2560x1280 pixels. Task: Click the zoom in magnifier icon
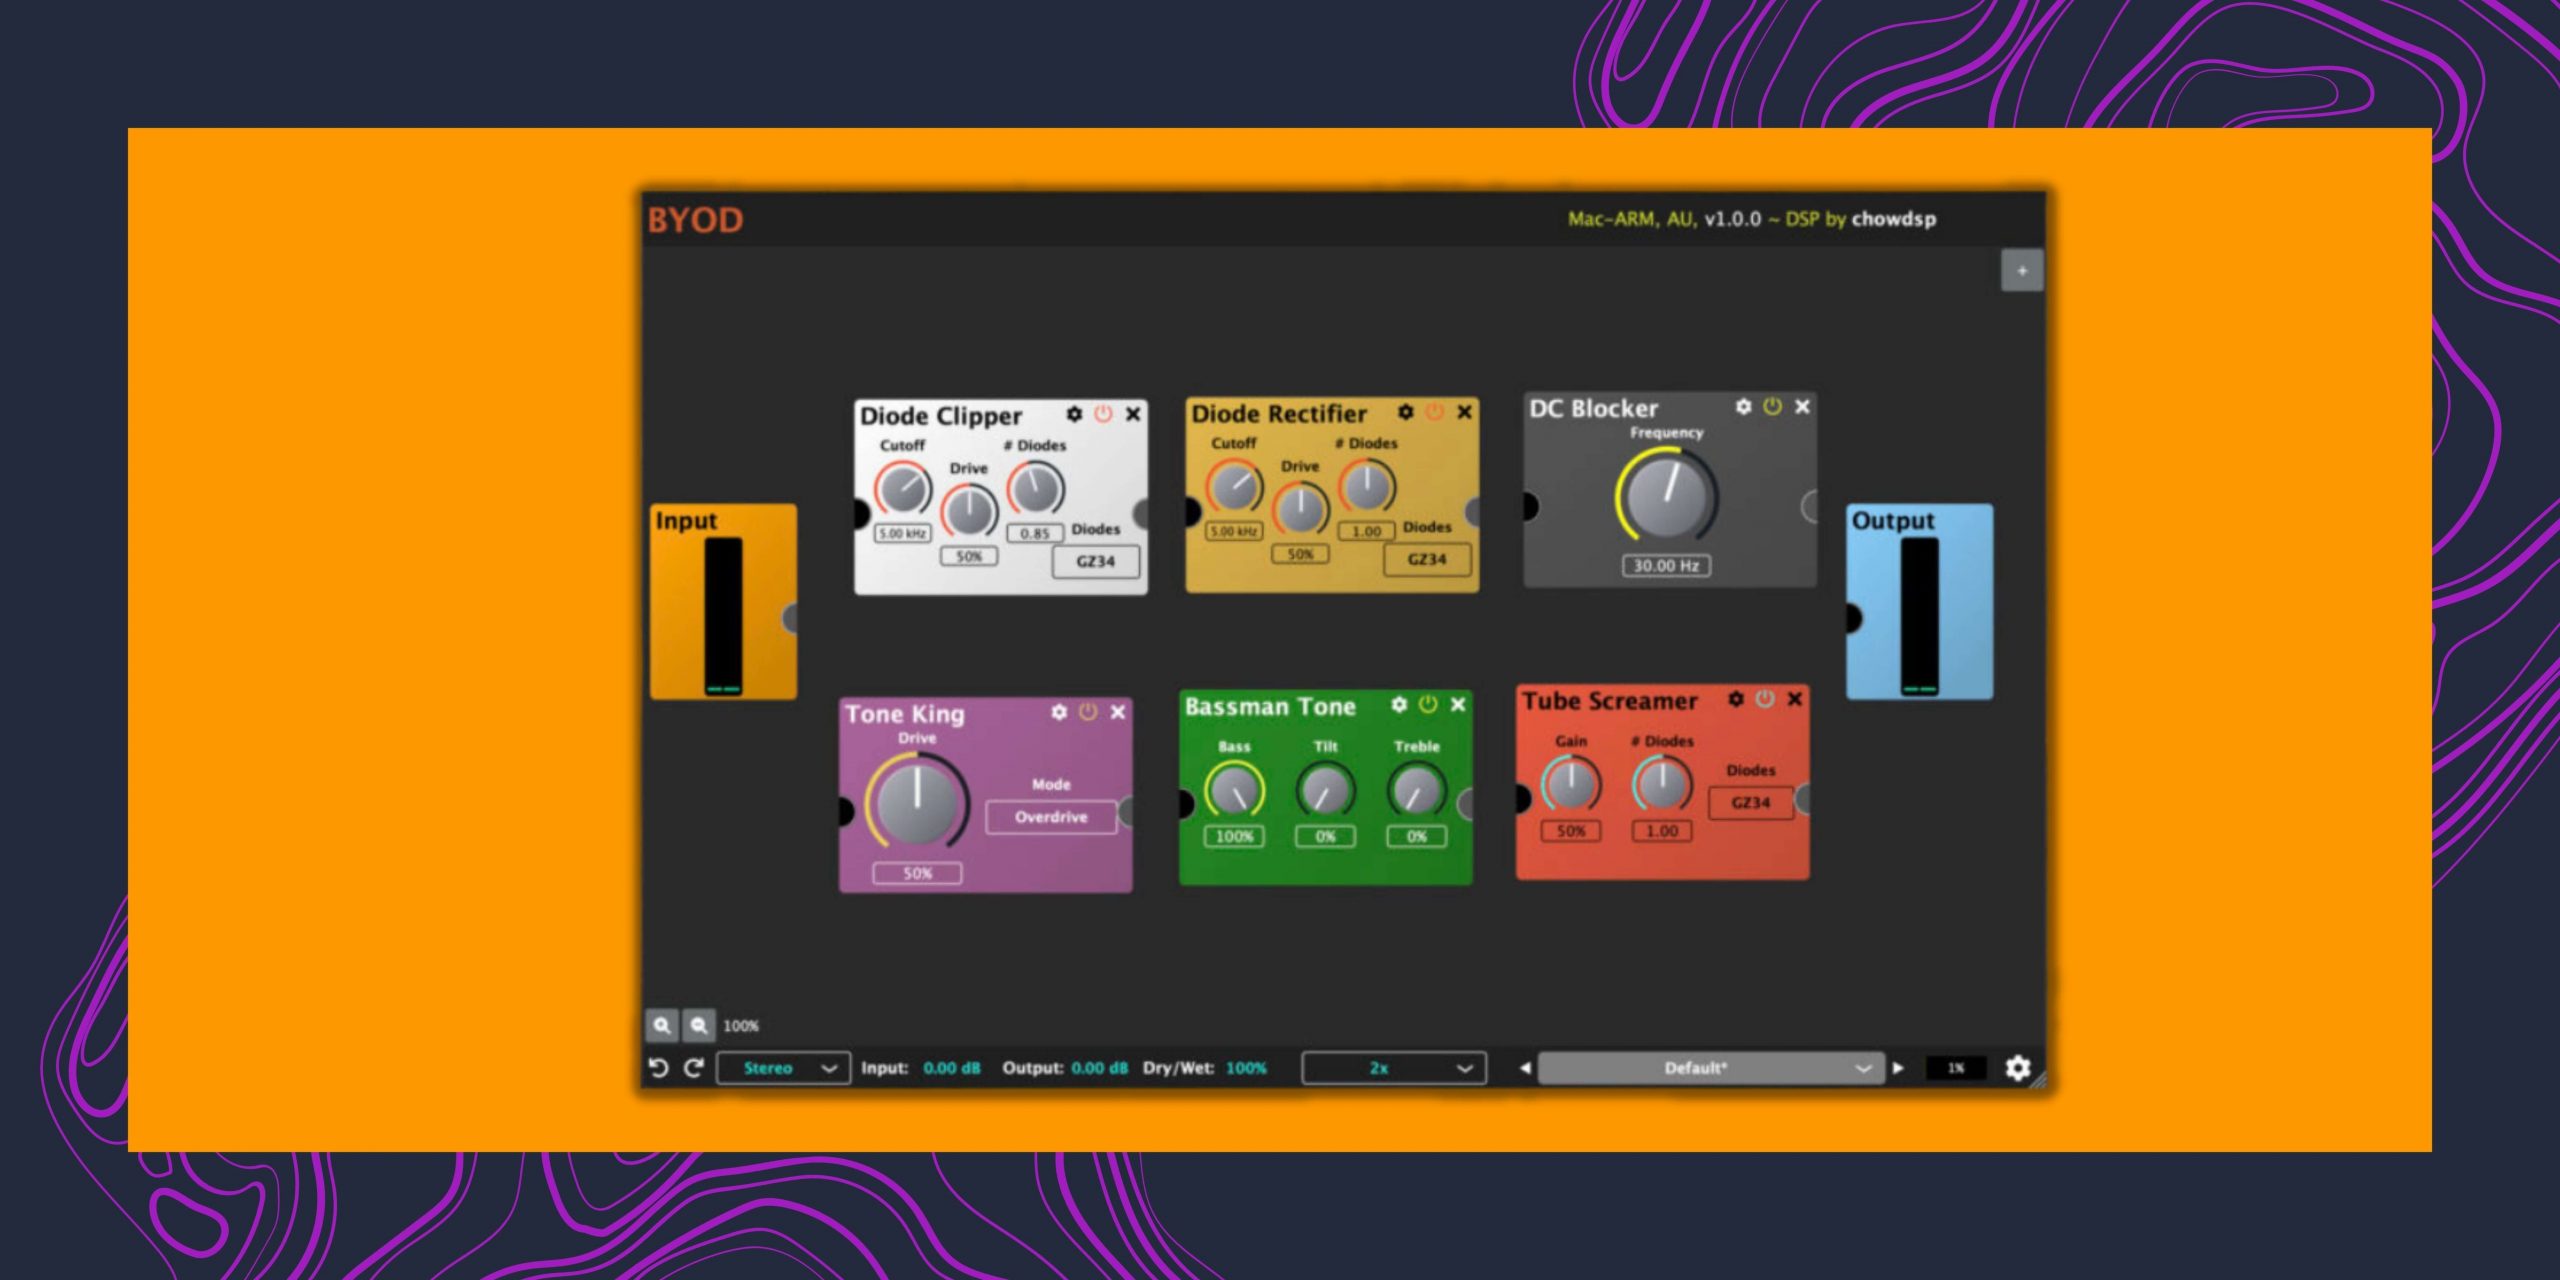662,1026
